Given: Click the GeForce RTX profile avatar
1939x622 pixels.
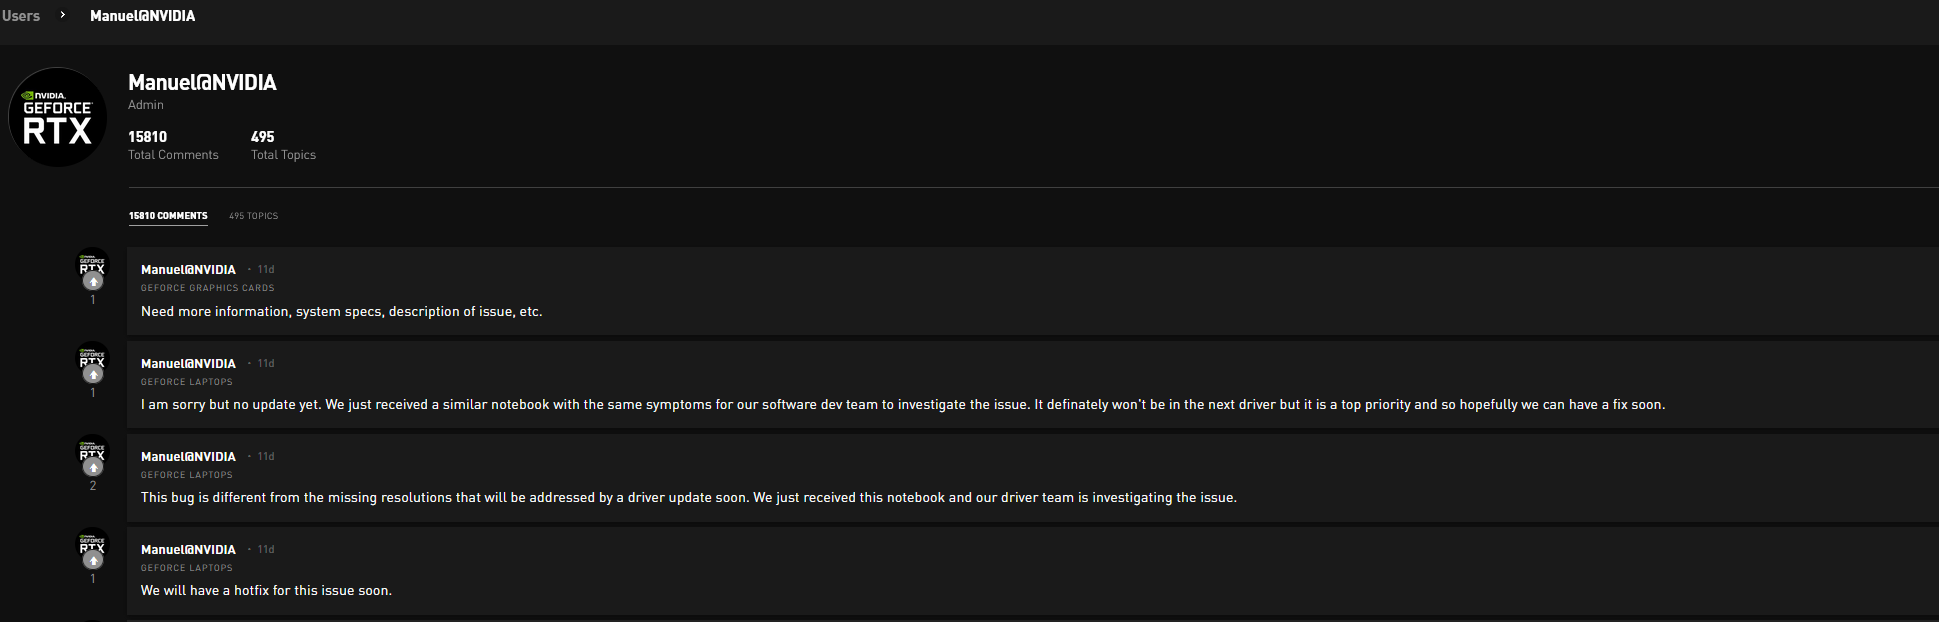Looking at the screenshot, I should click(x=57, y=117).
